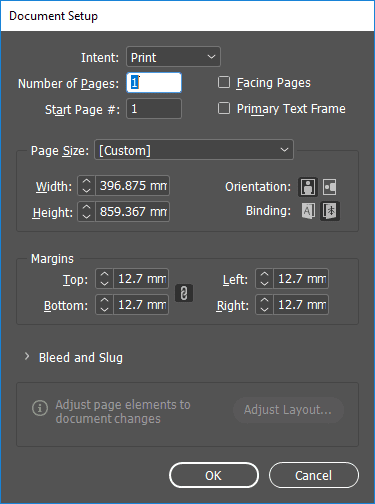The height and width of the screenshot is (504, 375).
Task: Decrease Left margin with the down arrow
Action: [265, 284]
